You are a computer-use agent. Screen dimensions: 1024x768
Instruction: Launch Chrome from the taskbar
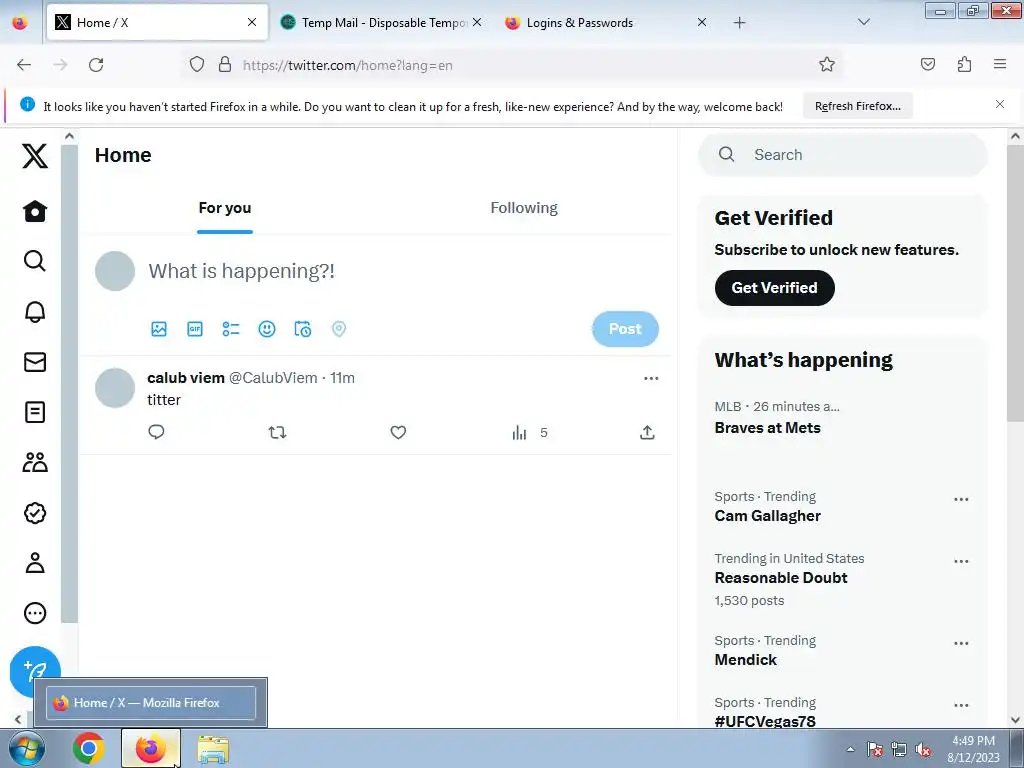[x=89, y=748]
